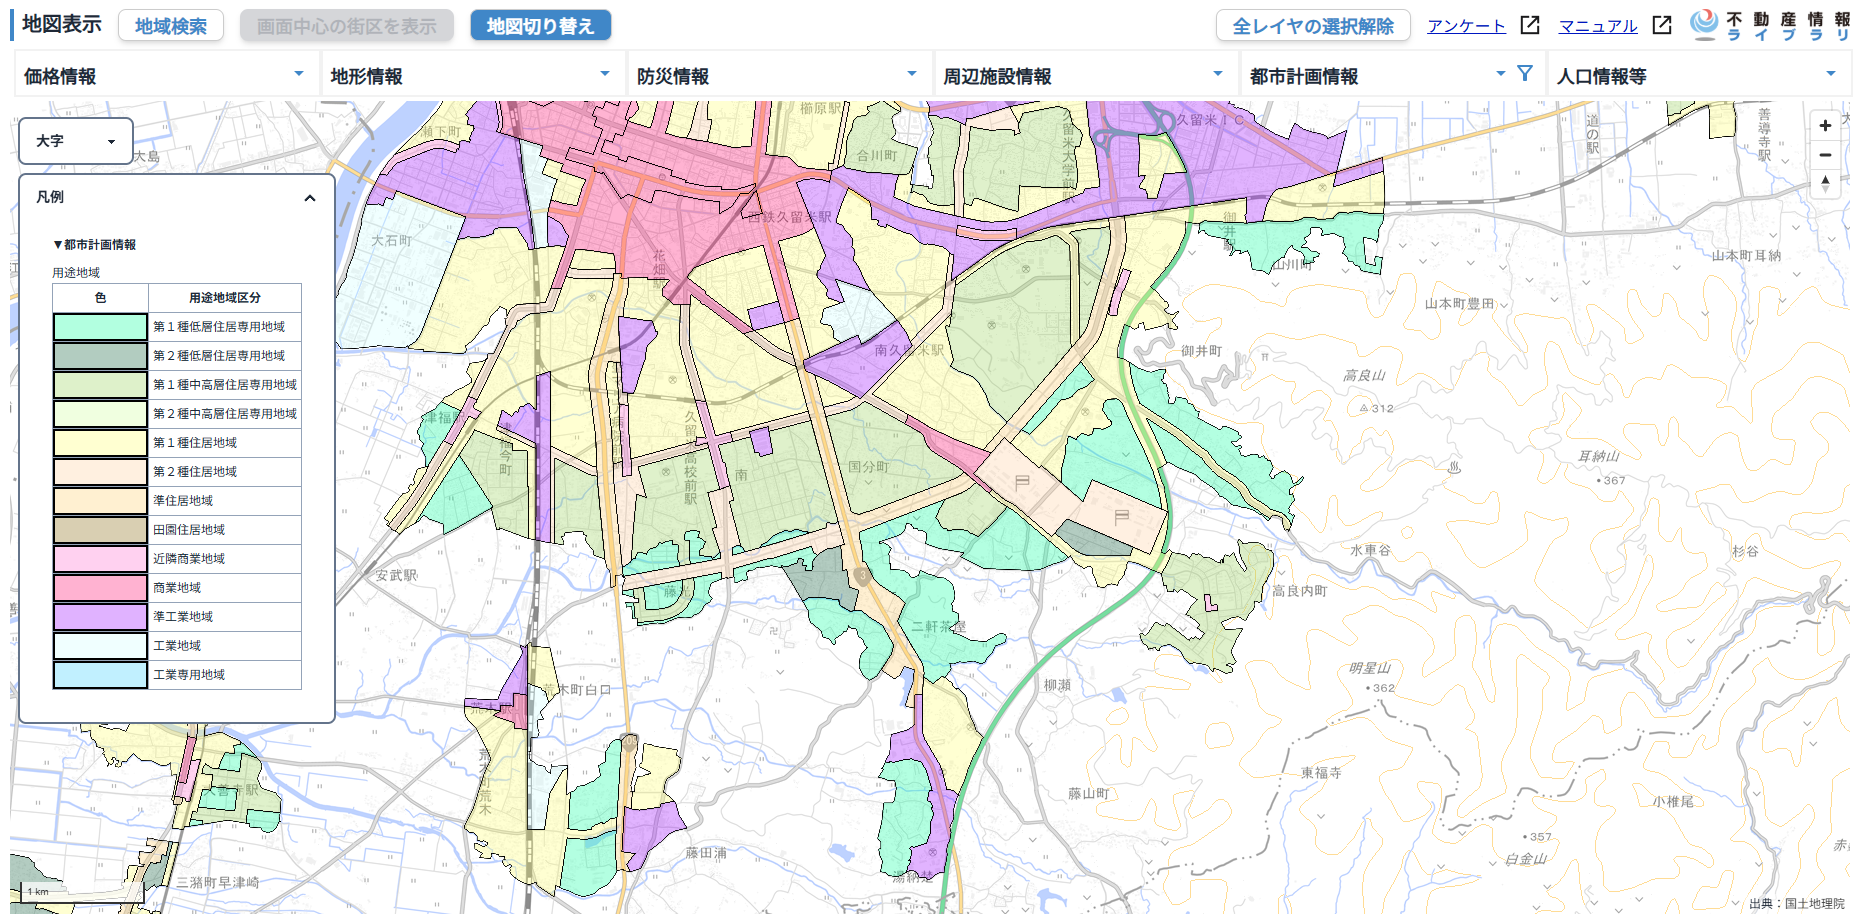Image resolution: width=1867 pixels, height=916 pixels.
Task: Click the compass reset arrow below the zoom controls
Action: click(1826, 184)
